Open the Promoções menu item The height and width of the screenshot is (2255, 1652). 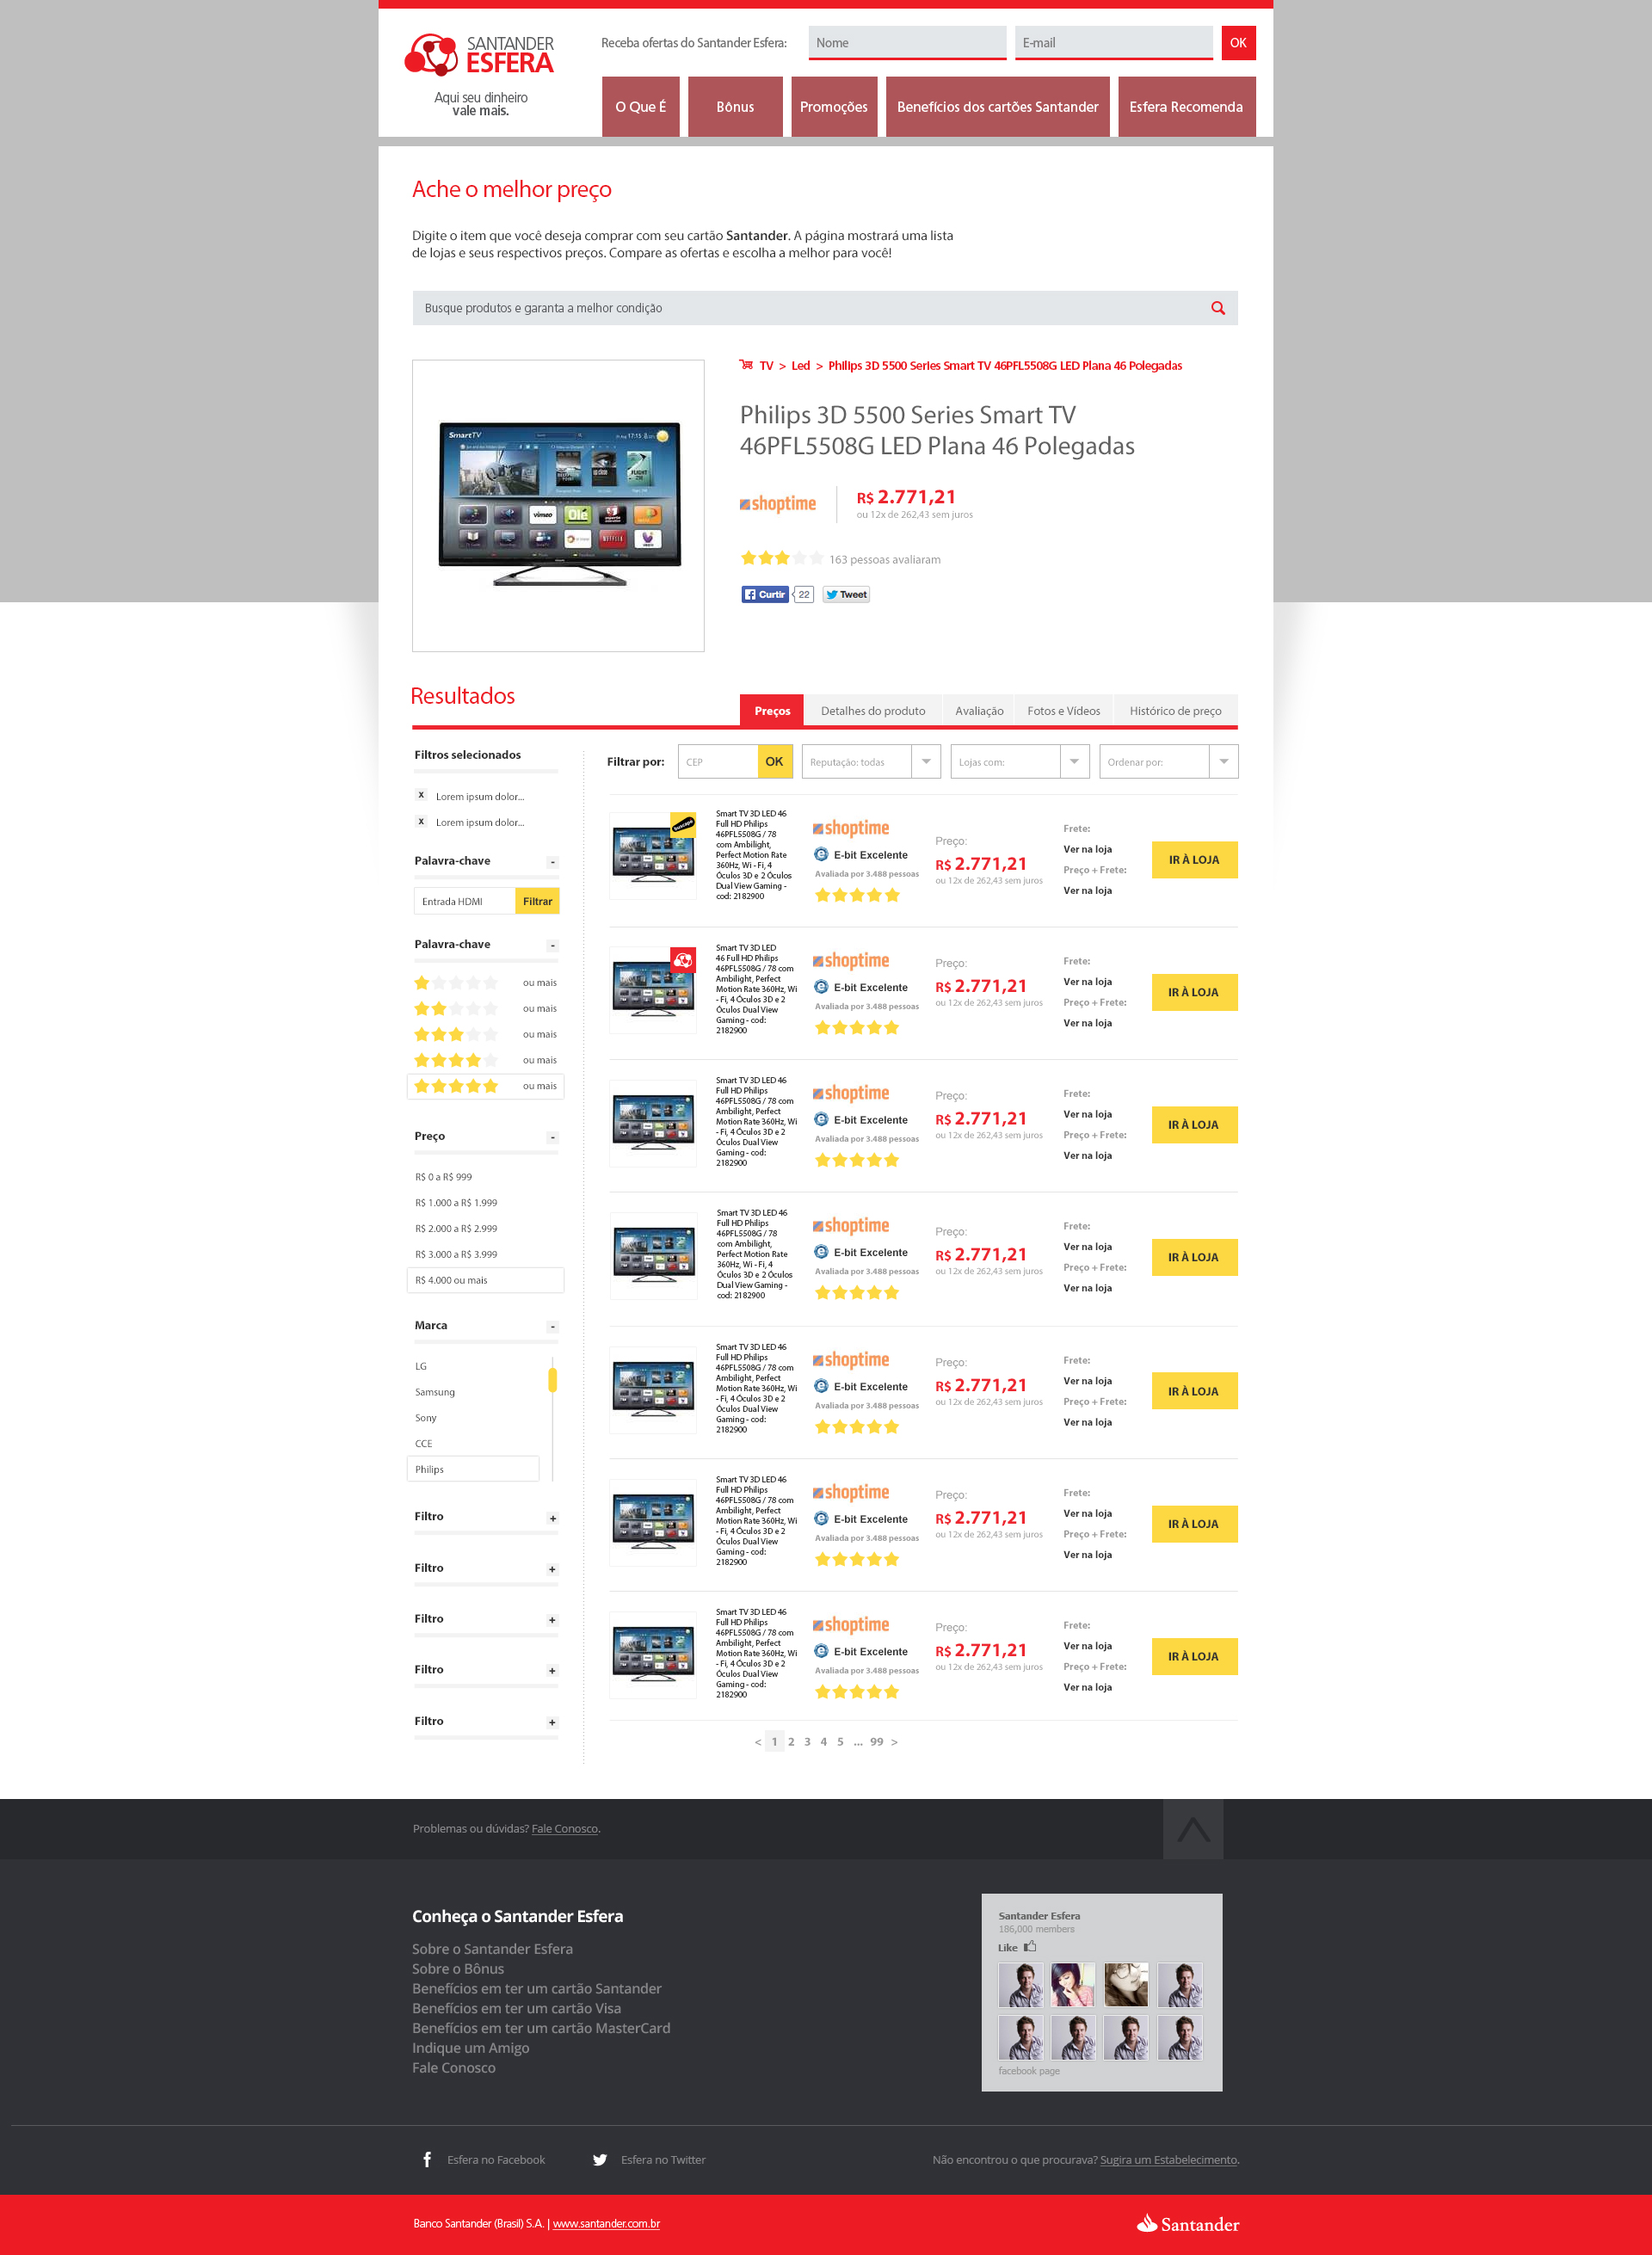833,107
